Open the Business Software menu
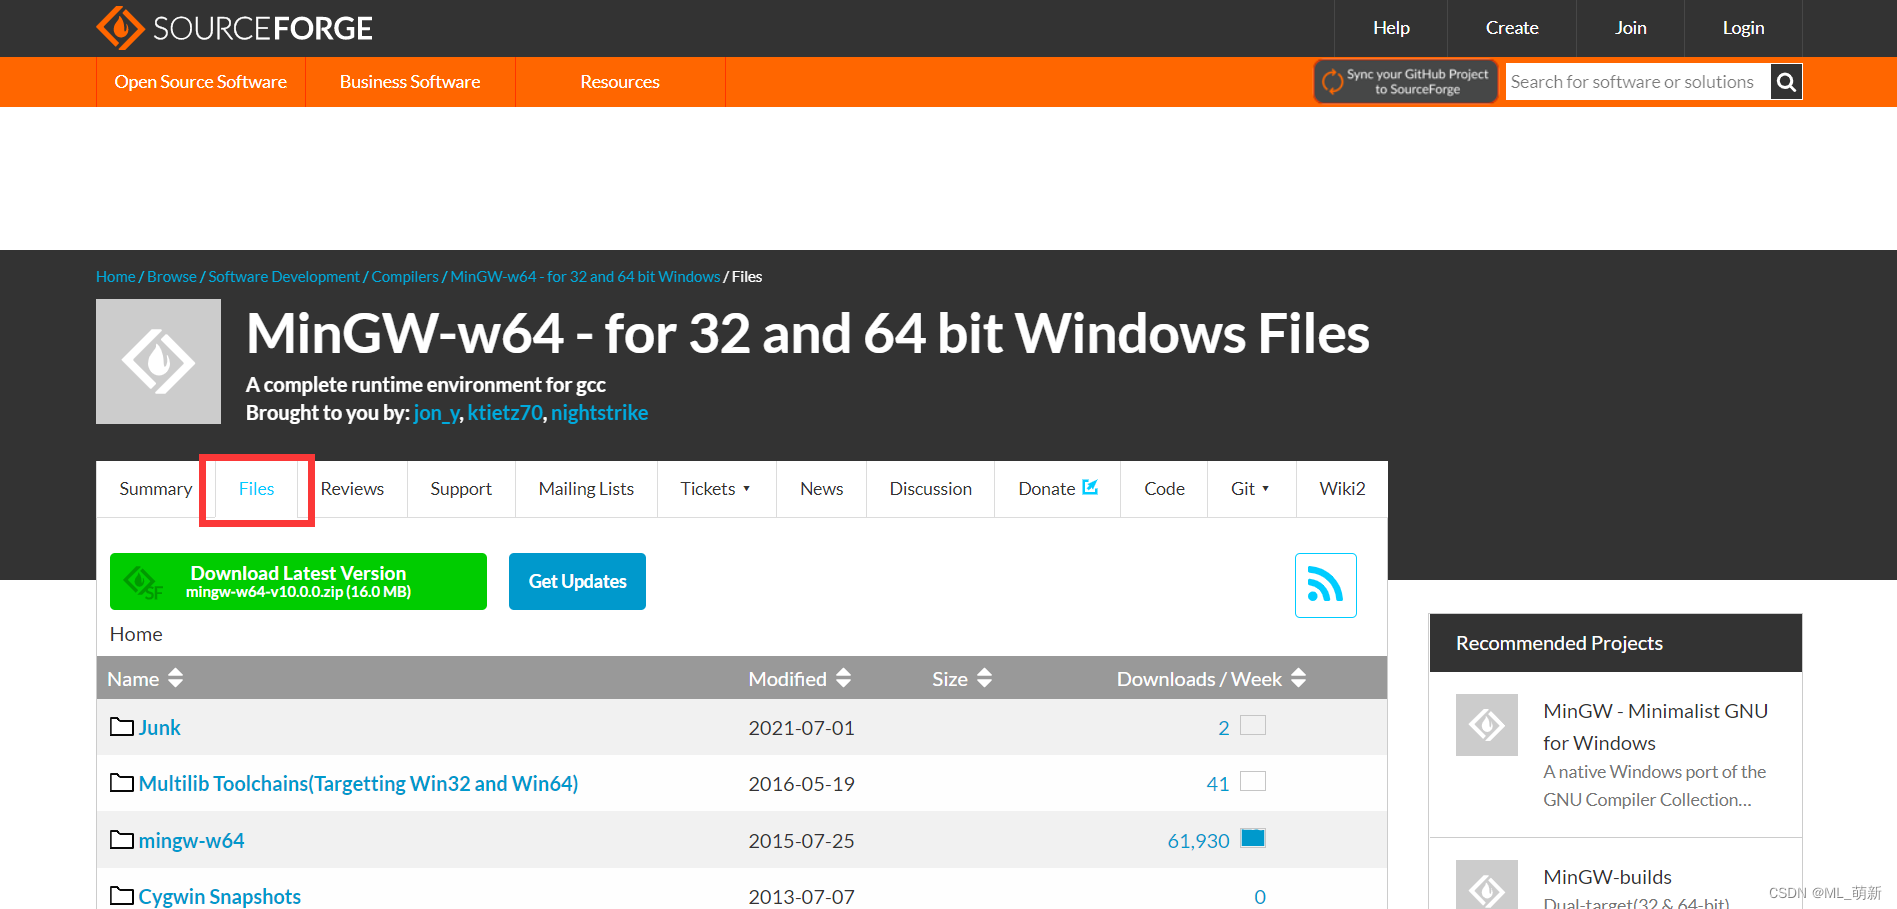Image resolution: width=1897 pixels, height=909 pixels. (x=410, y=82)
